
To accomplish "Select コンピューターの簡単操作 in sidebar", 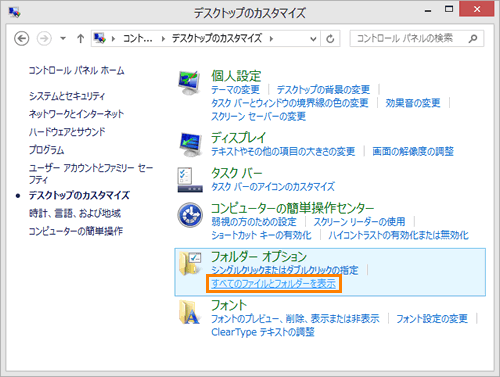I will [x=76, y=231].
